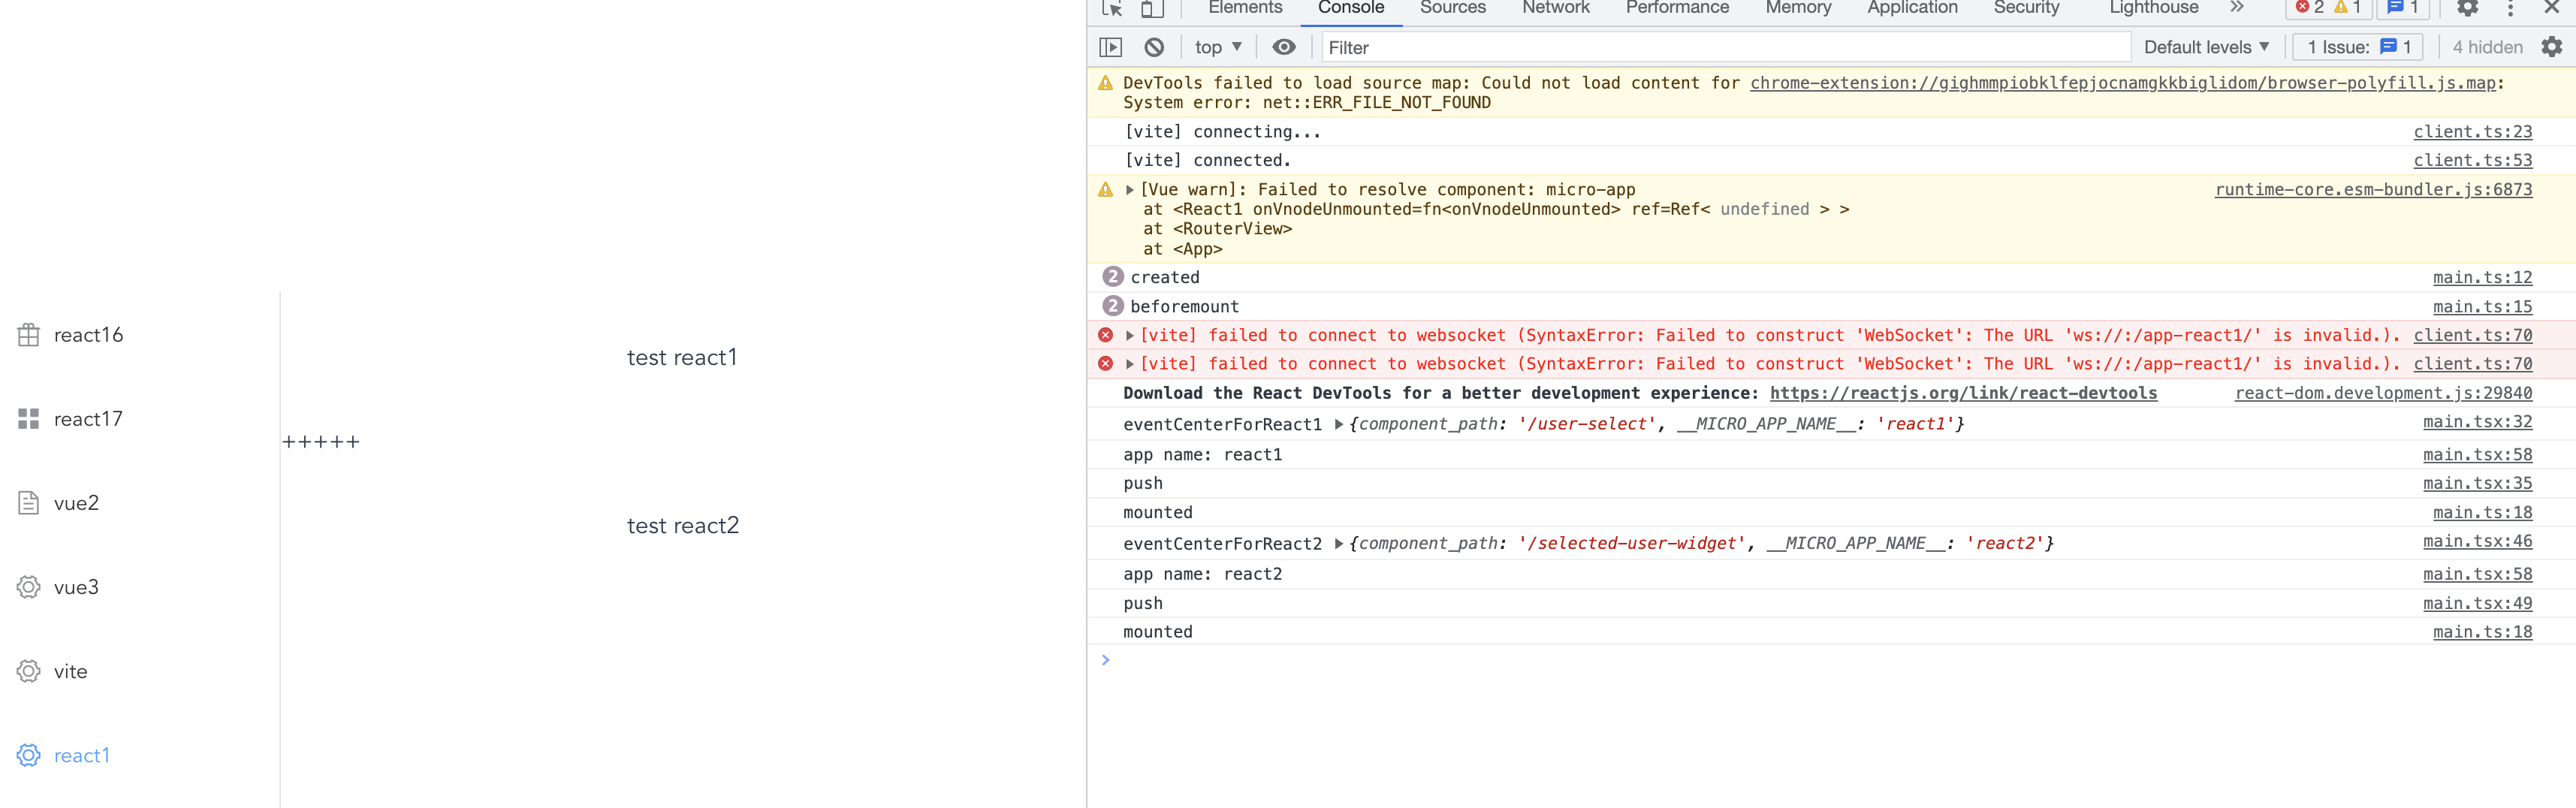Open client.ts:23 source link
The width and height of the screenshot is (2576, 808).
[2472, 132]
